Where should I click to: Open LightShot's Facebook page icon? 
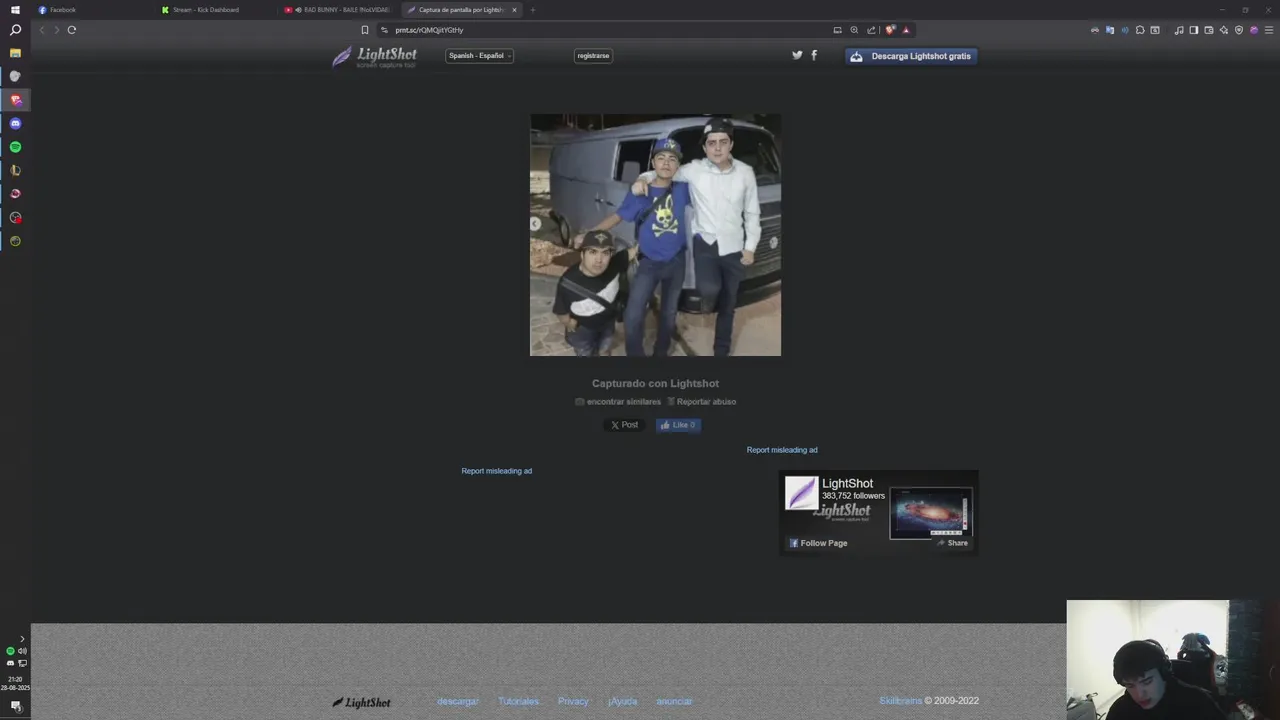814,55
